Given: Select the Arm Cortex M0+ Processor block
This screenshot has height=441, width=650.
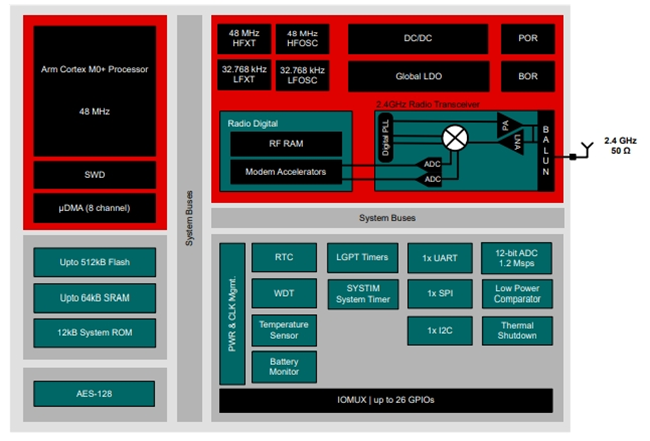Looking at the screenshot, I should pos(95,91).
